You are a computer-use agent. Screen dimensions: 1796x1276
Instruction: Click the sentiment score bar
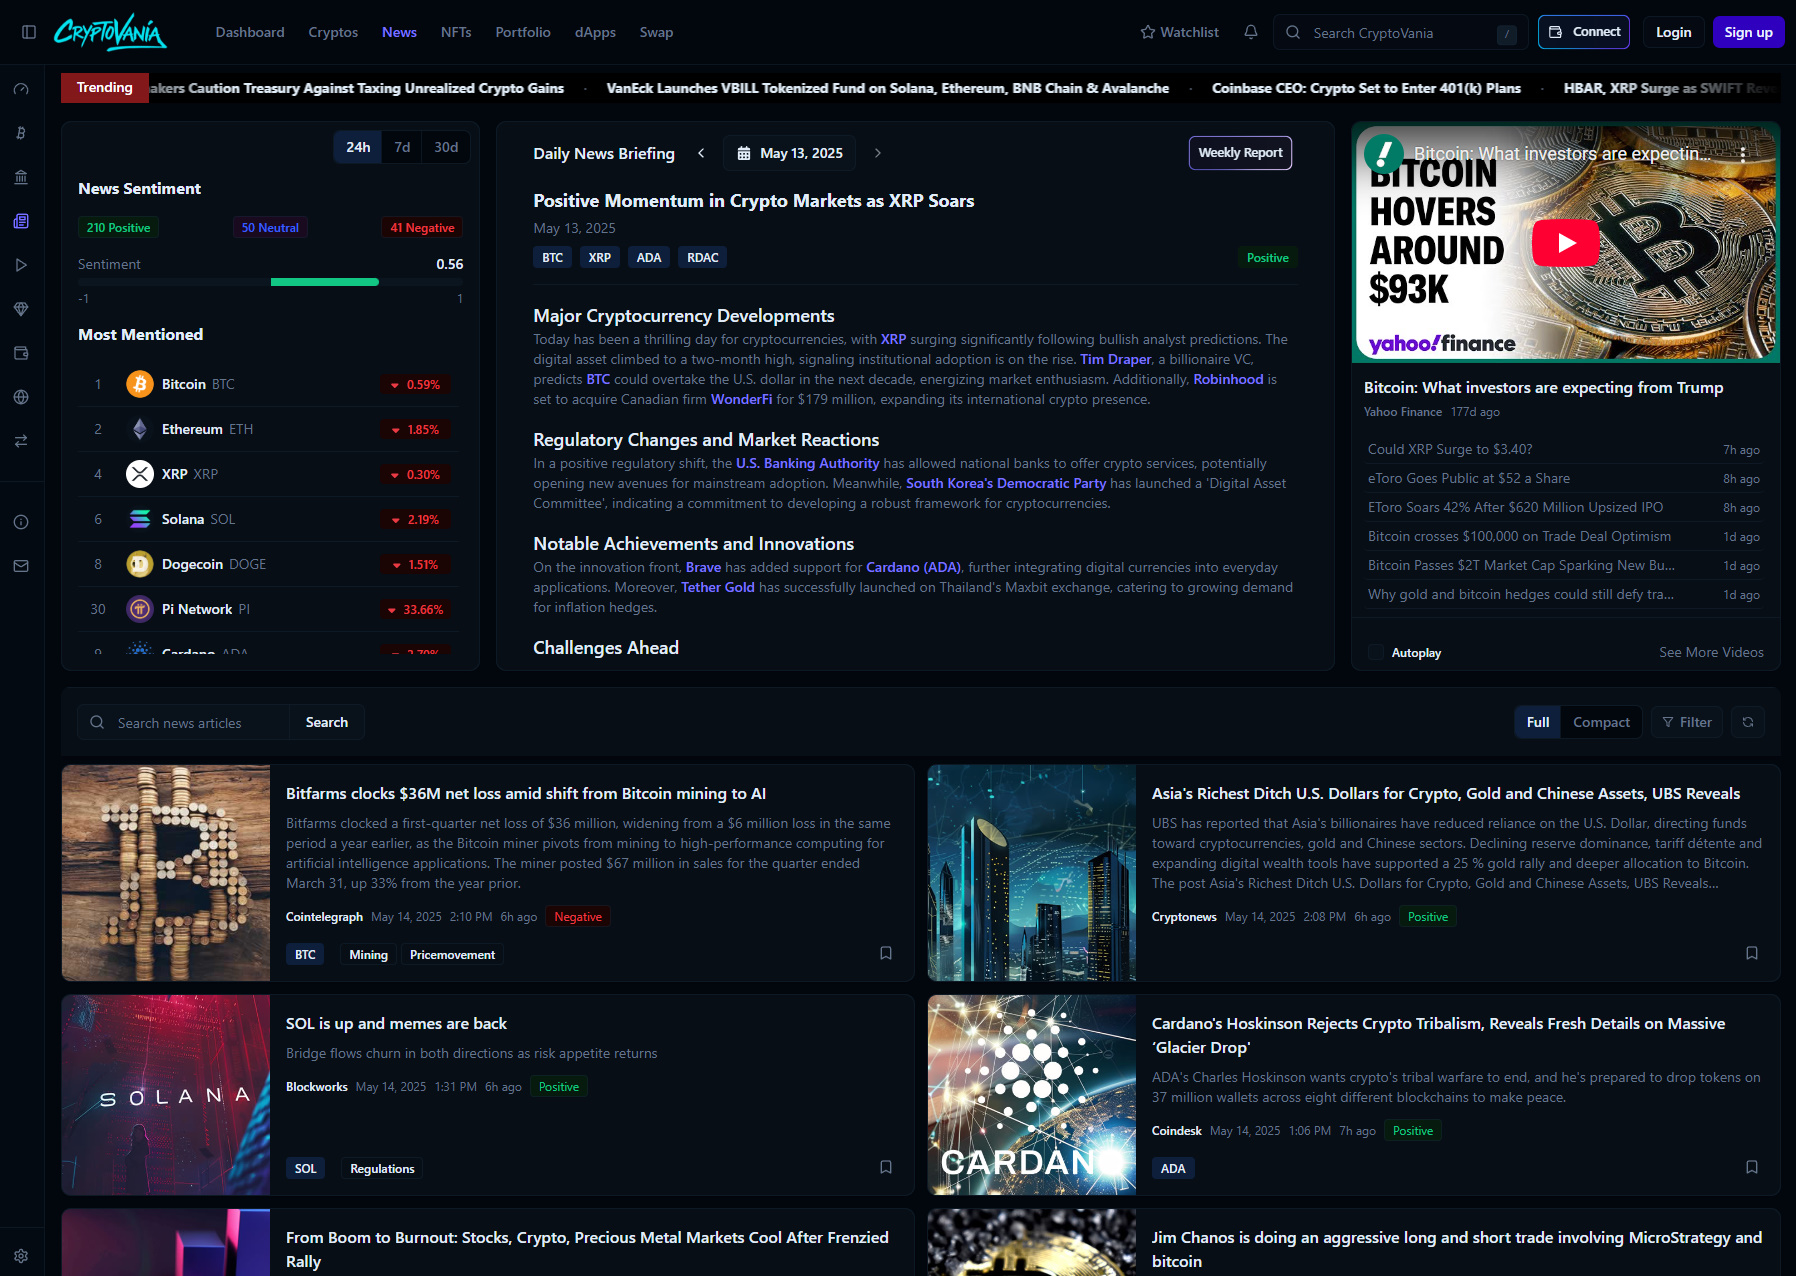270,282
